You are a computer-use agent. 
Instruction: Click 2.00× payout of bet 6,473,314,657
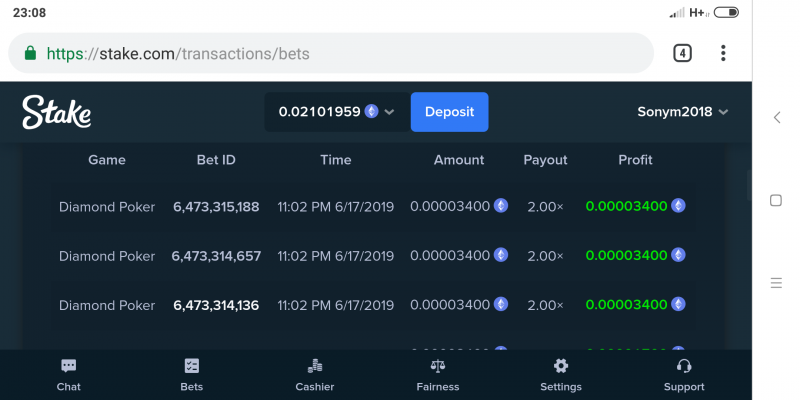tap(545, 256)
